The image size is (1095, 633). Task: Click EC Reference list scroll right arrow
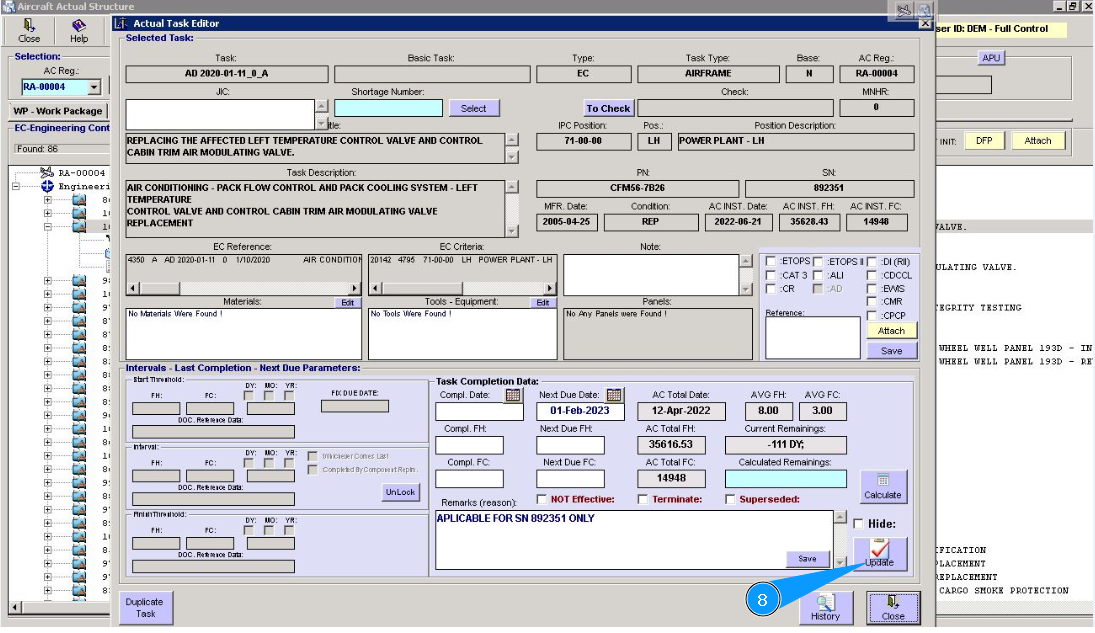pyautogui.click(x=355, y=288)
